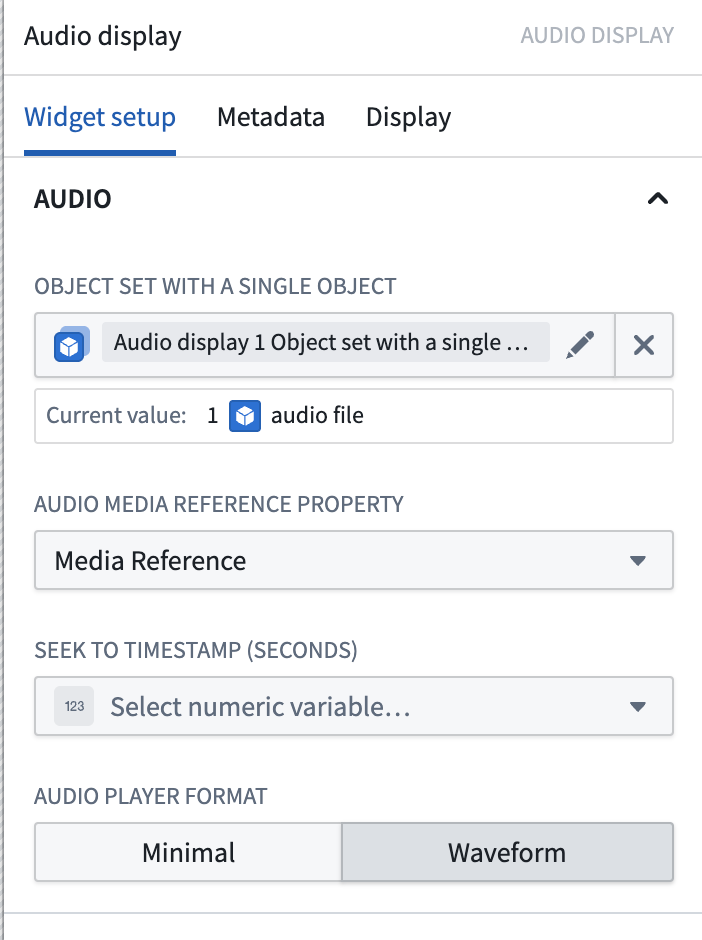
Task: Switch to the Metadata tab
Action: click(x=270, y=117)
